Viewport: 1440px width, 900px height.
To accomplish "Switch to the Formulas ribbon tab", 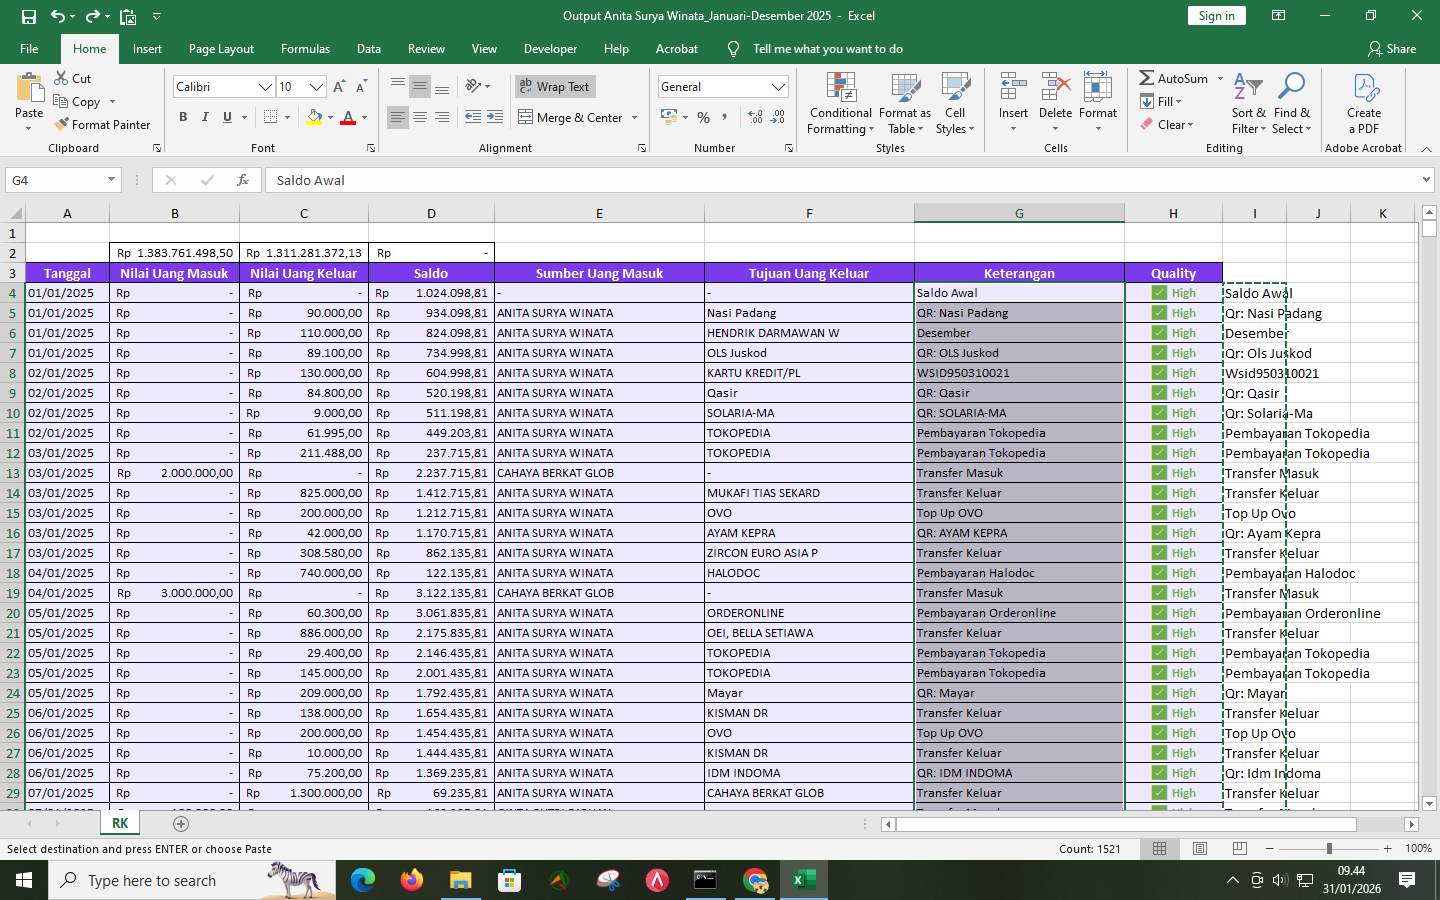I will click(305, 48).
